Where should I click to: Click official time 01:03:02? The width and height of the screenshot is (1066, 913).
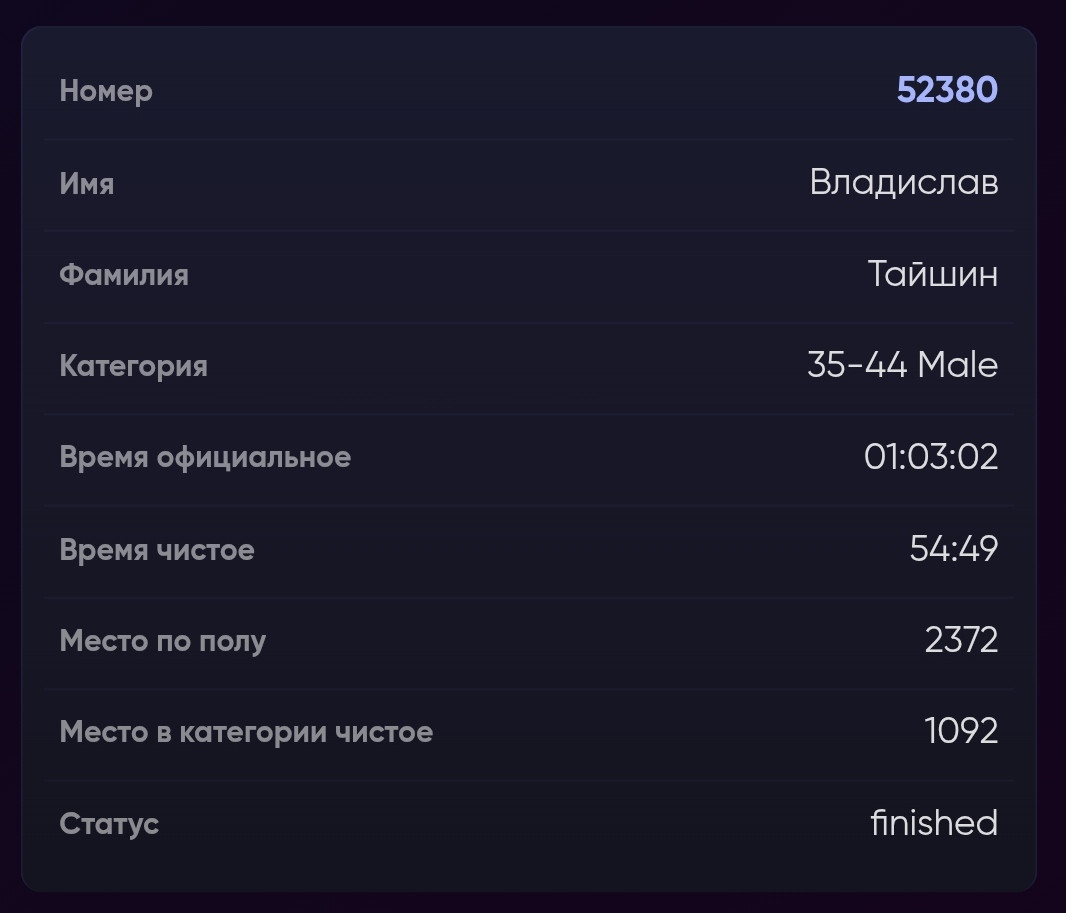pos(931,457)
